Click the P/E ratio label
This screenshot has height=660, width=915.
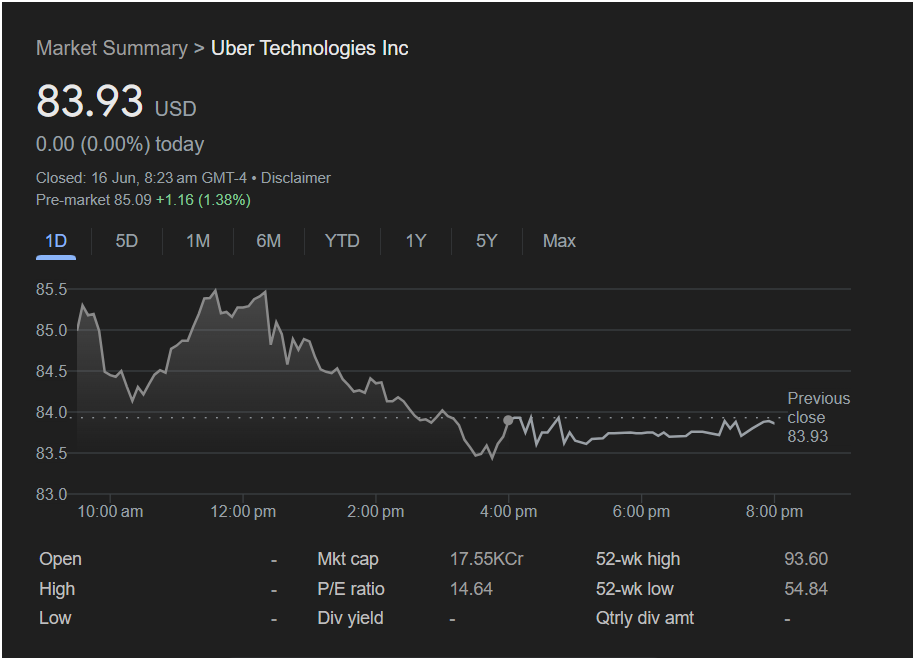click(351, 589)
